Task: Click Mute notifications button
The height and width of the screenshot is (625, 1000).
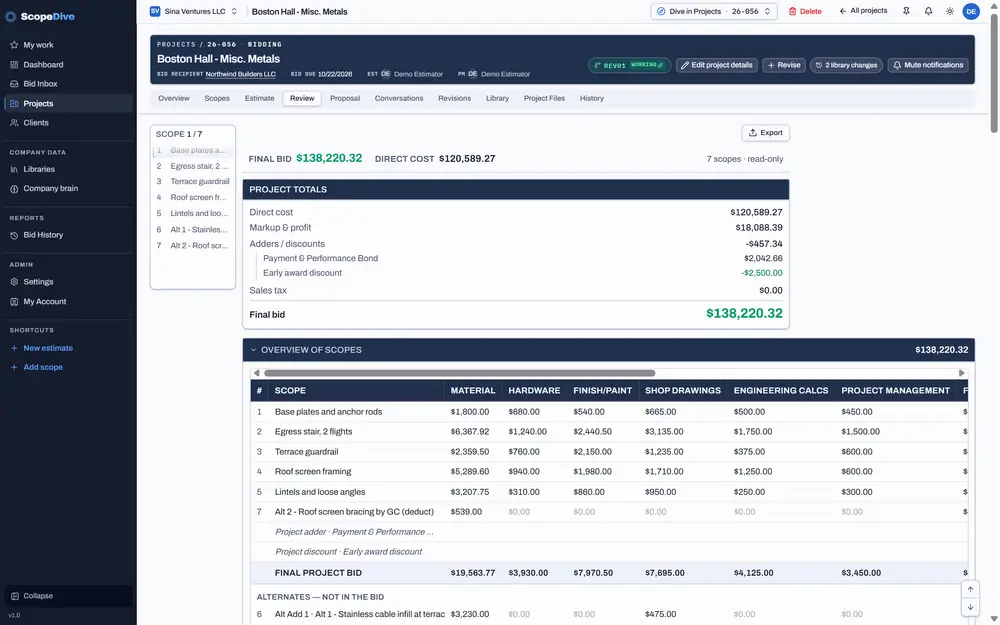Action: point(928,65)
